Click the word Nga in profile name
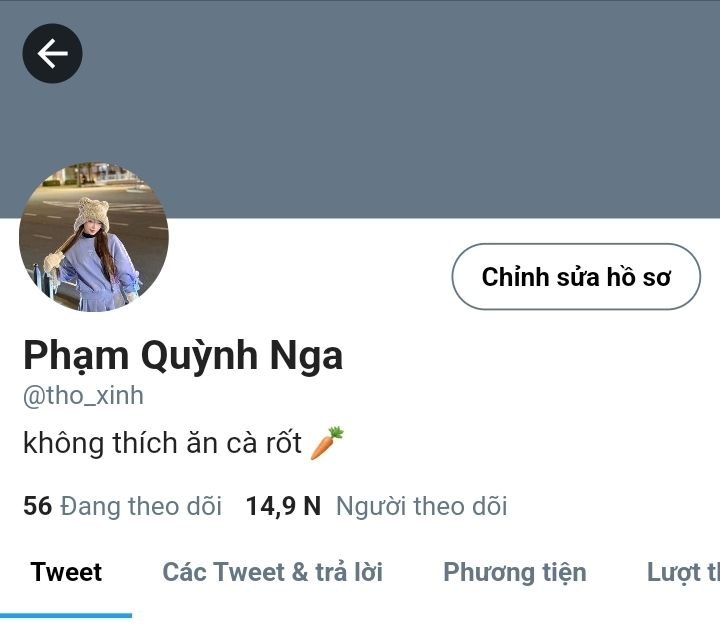720x625 pixels. pyautogui.click(x=306, y=355)
